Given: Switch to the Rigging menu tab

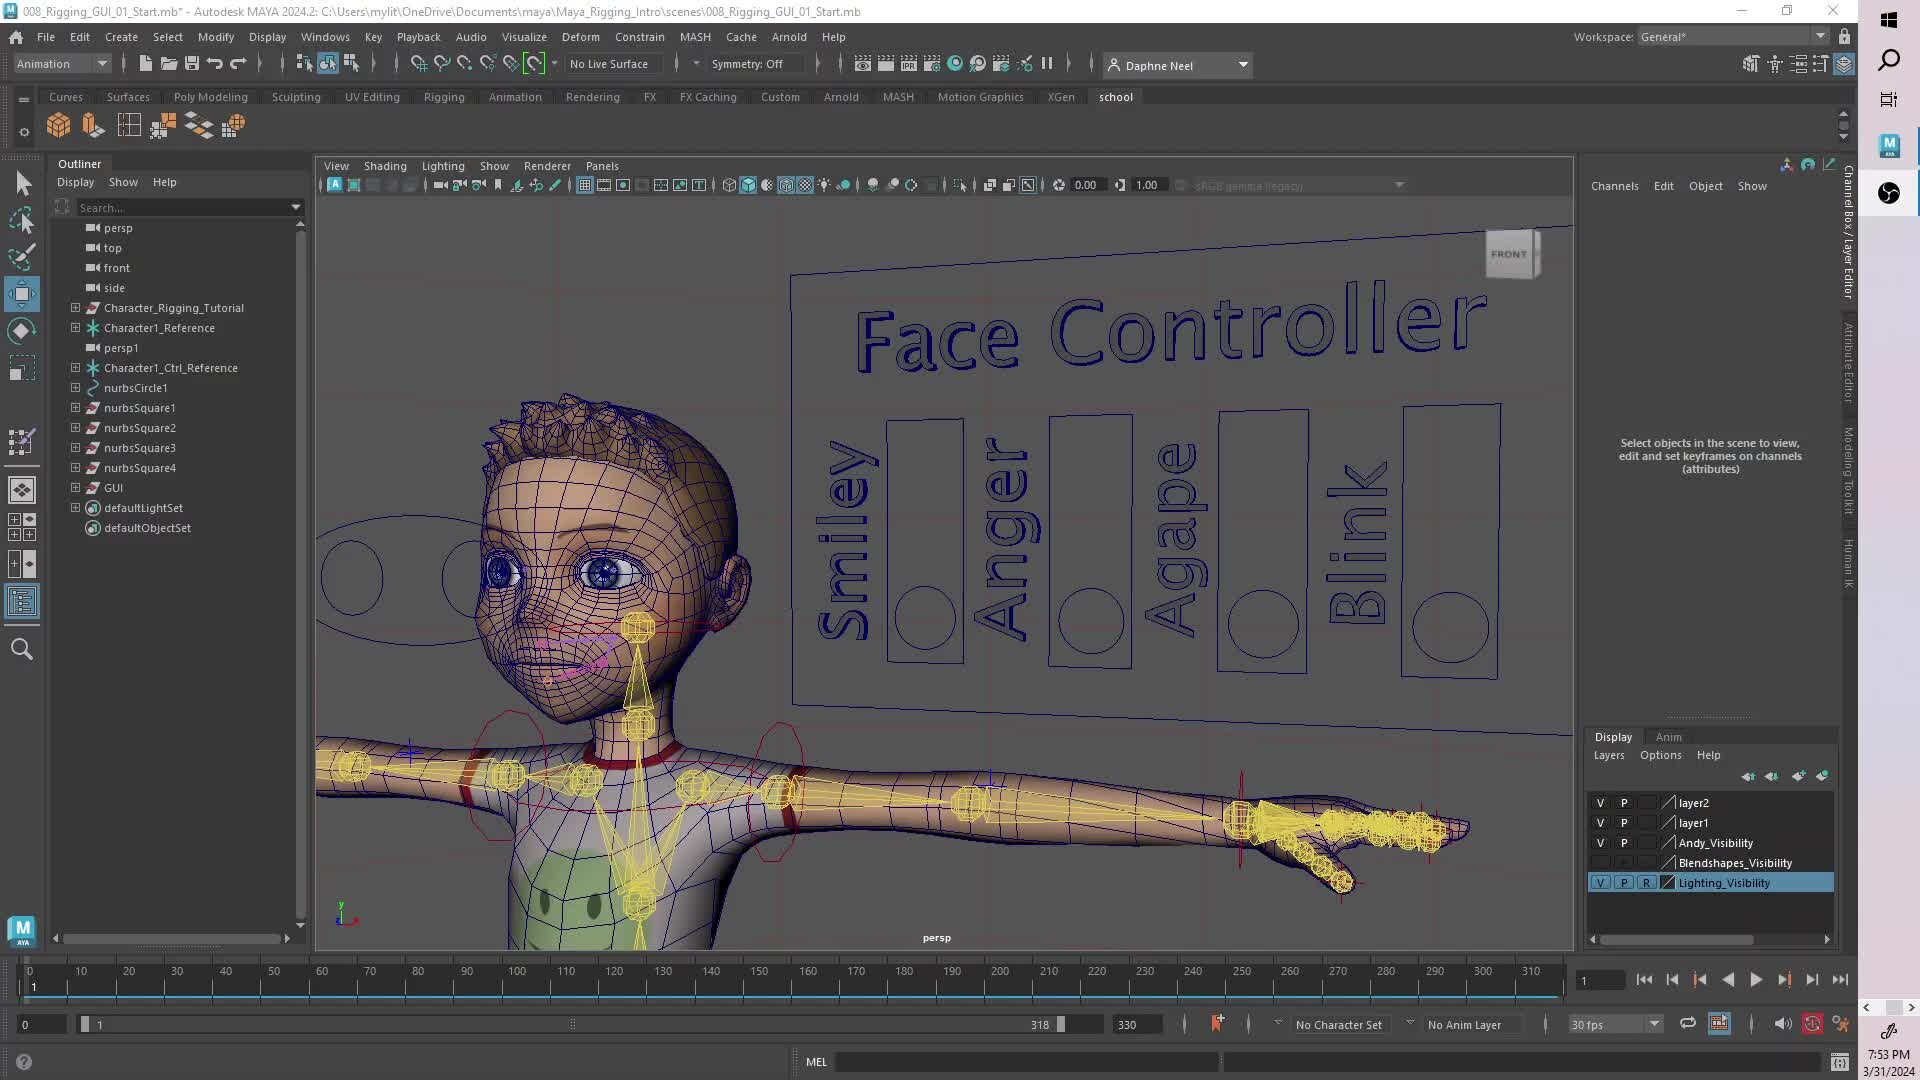Looking at the screenshot, I should [x=444, y=97].
